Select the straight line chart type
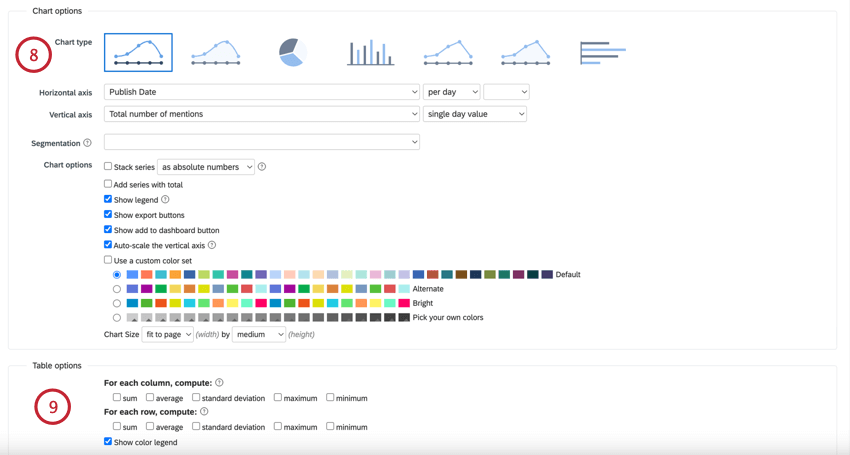 [448, 53]
